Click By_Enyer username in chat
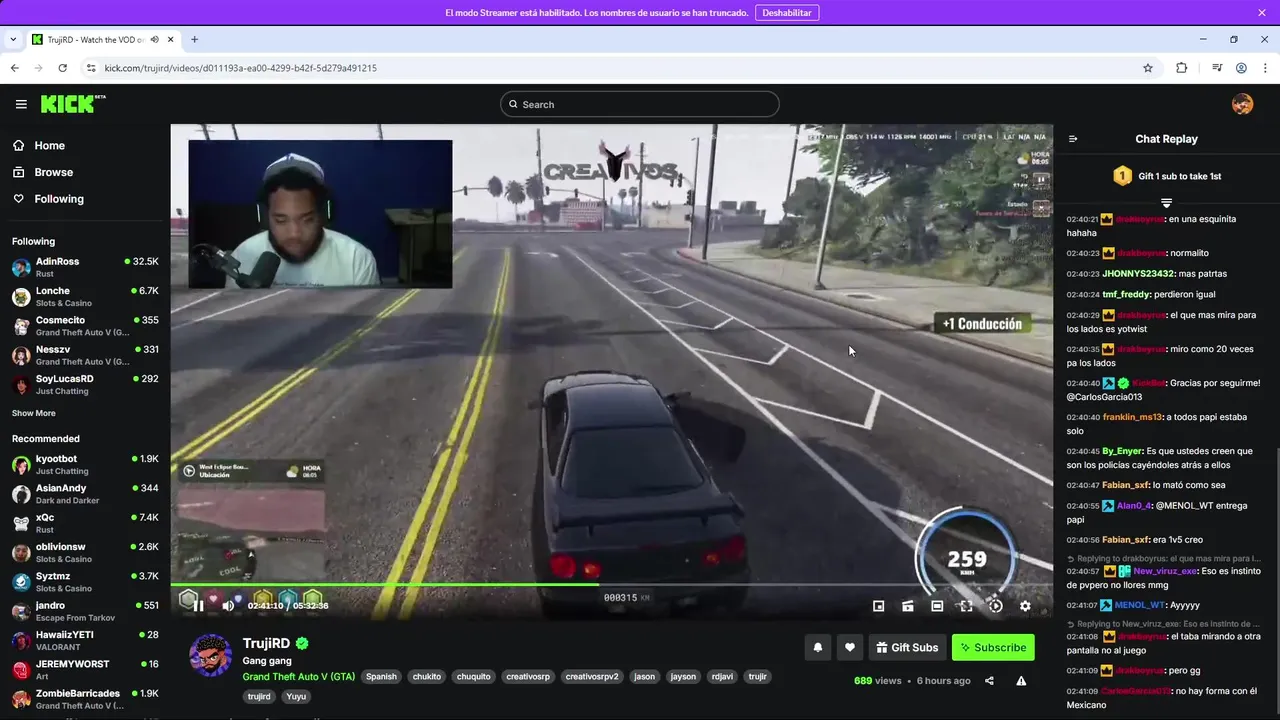Viewport: 1280px width, 720px height. point(1122,451)
